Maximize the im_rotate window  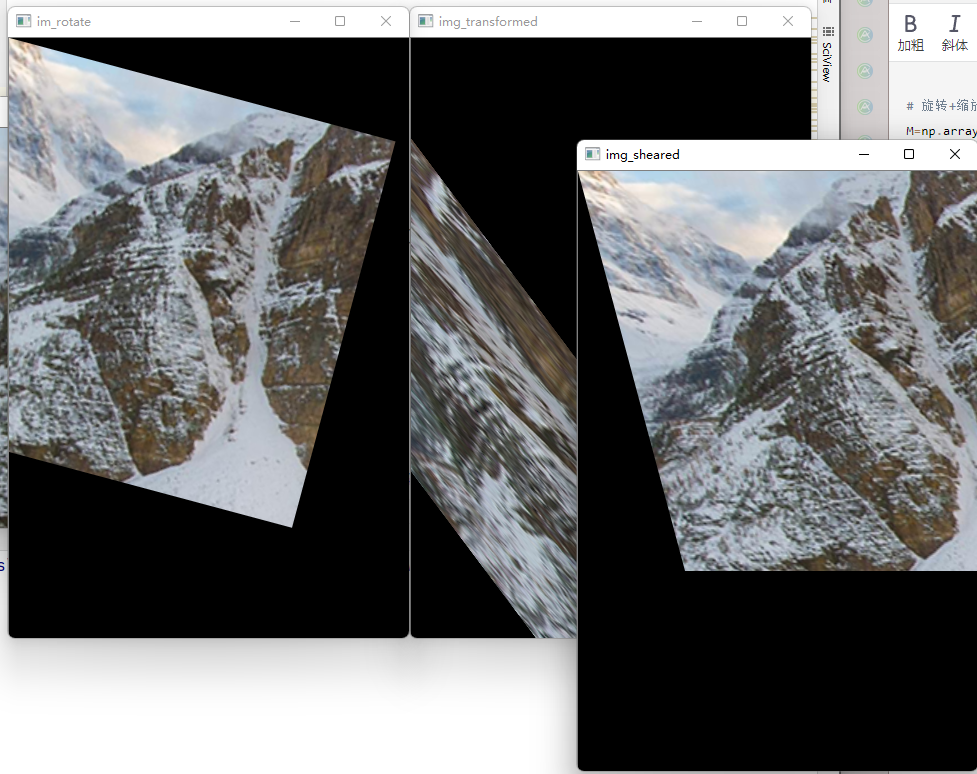[340, 21]
